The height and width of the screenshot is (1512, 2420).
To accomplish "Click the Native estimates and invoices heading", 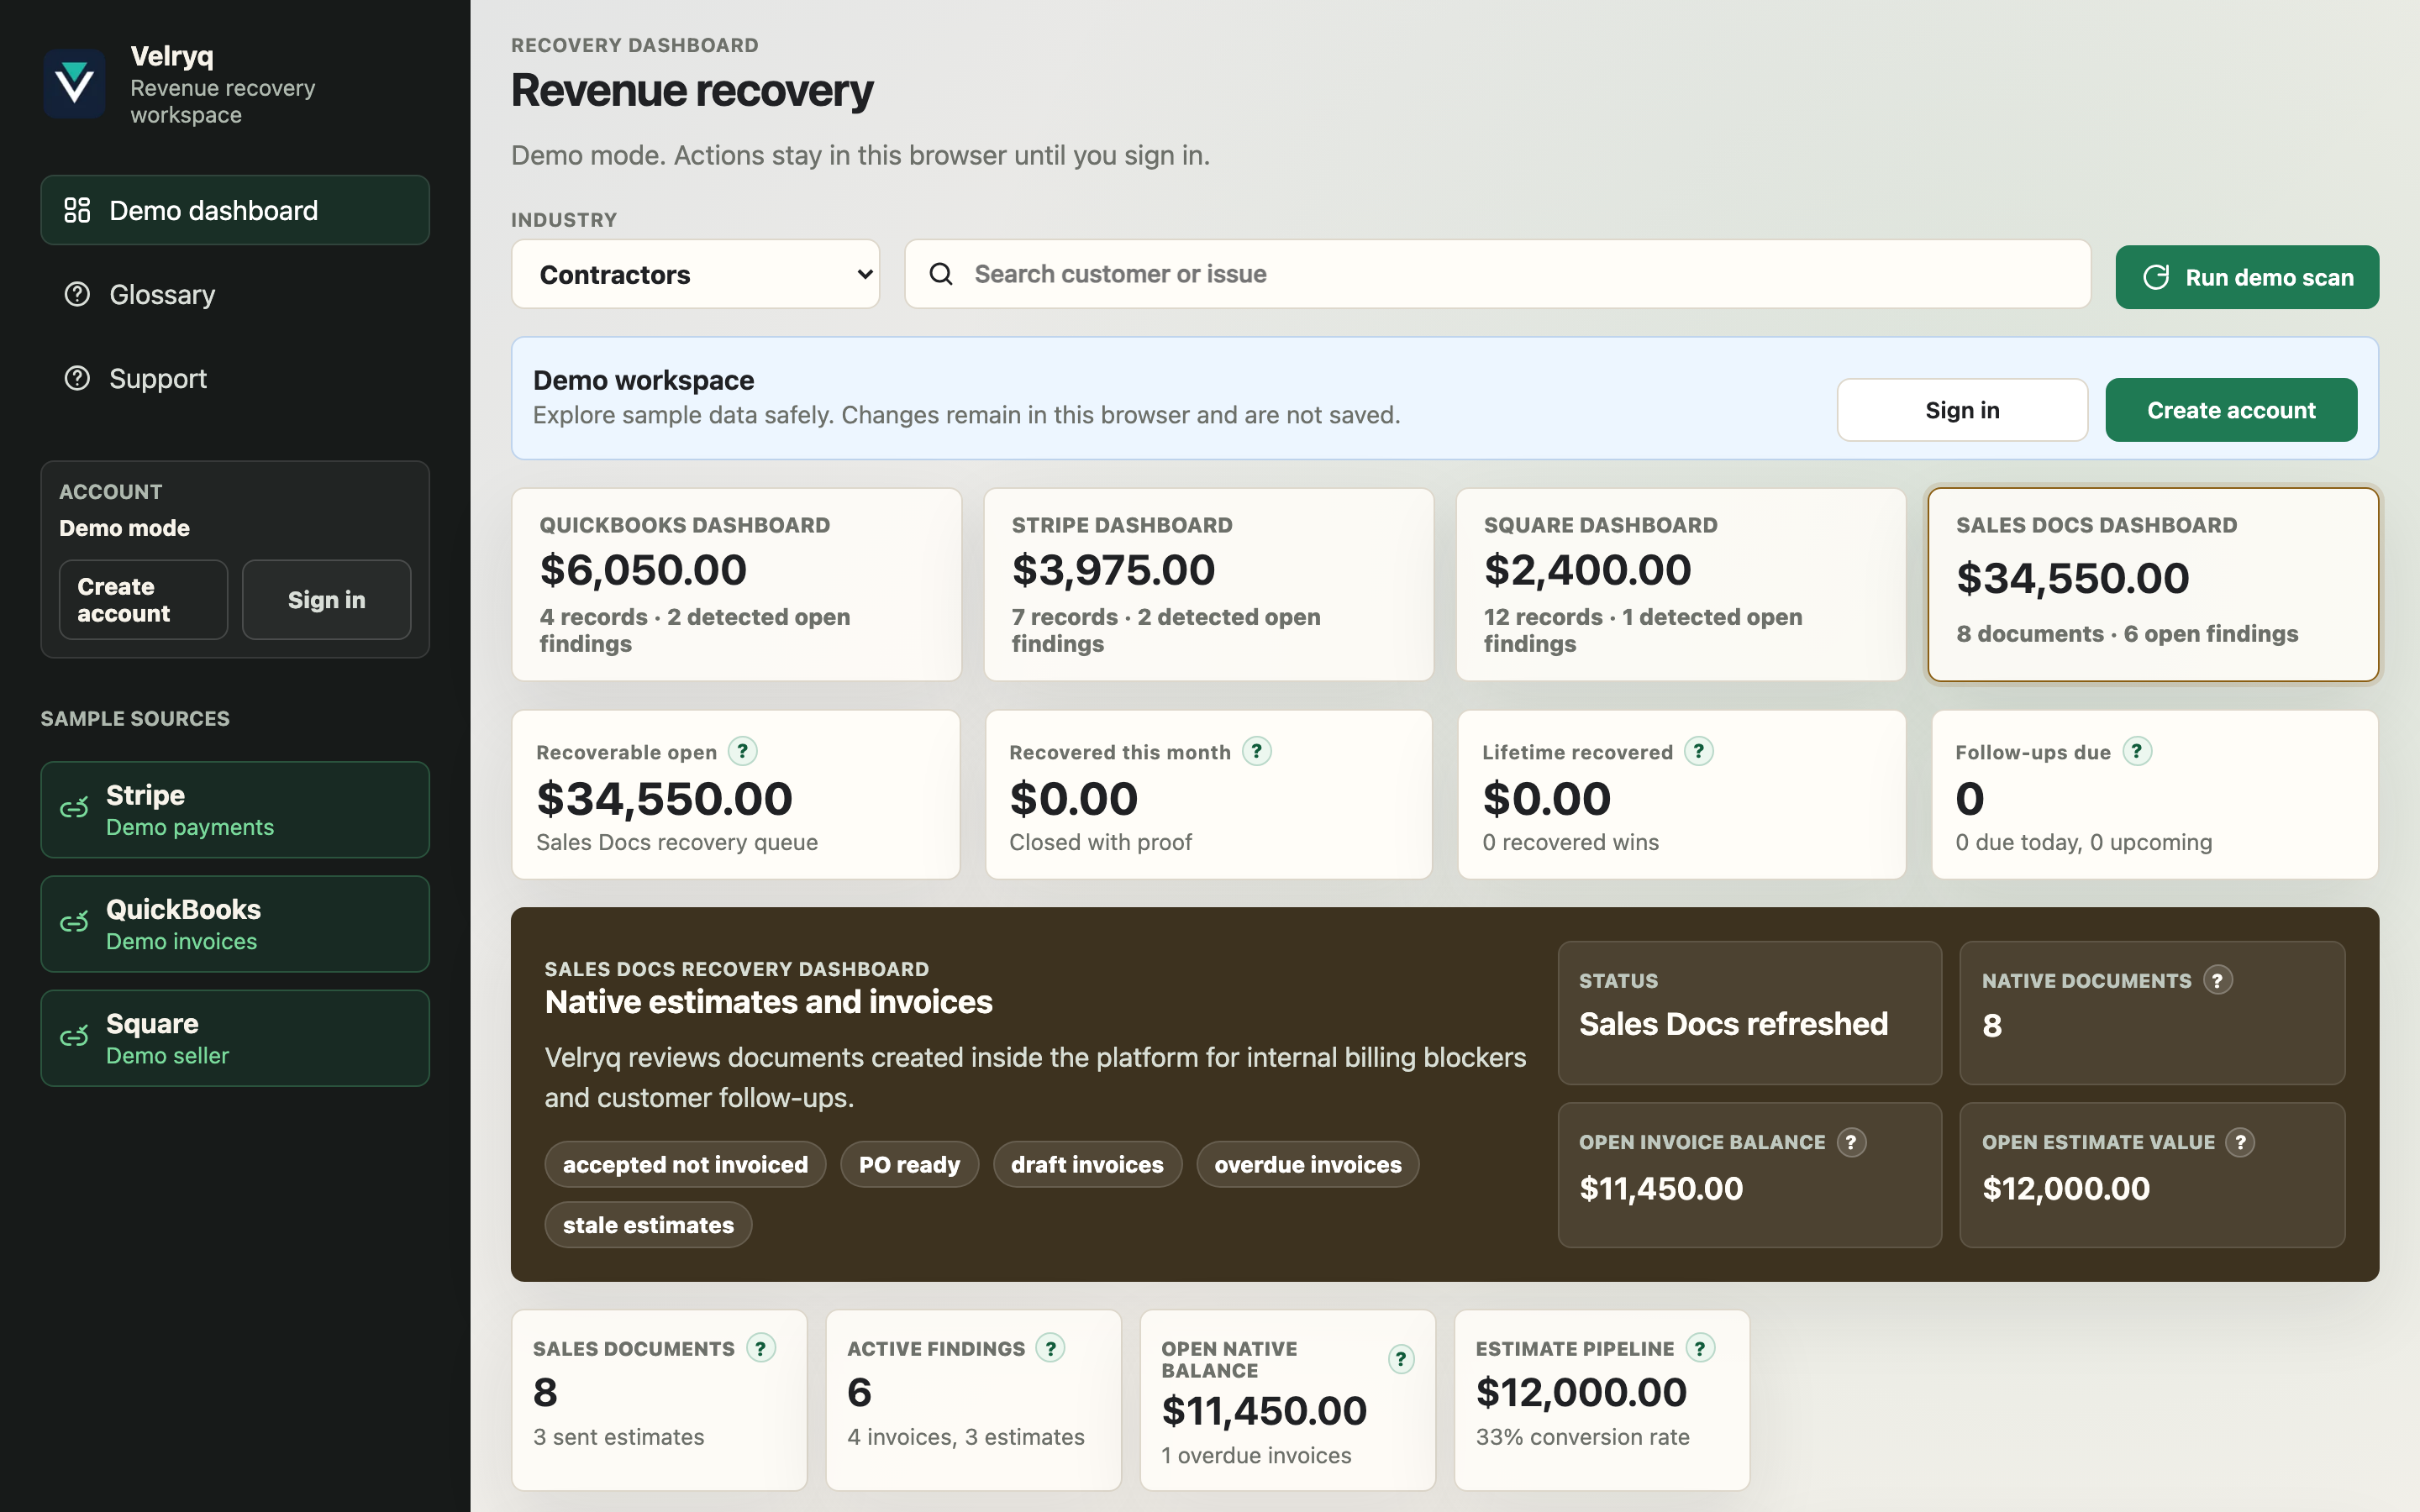I will (768, 1002).
